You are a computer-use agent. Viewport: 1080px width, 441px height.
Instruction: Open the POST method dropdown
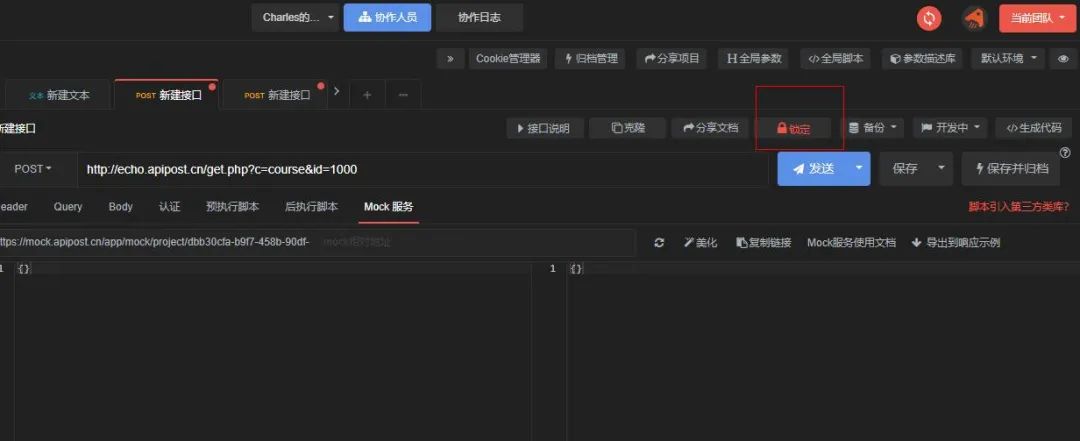33,169
